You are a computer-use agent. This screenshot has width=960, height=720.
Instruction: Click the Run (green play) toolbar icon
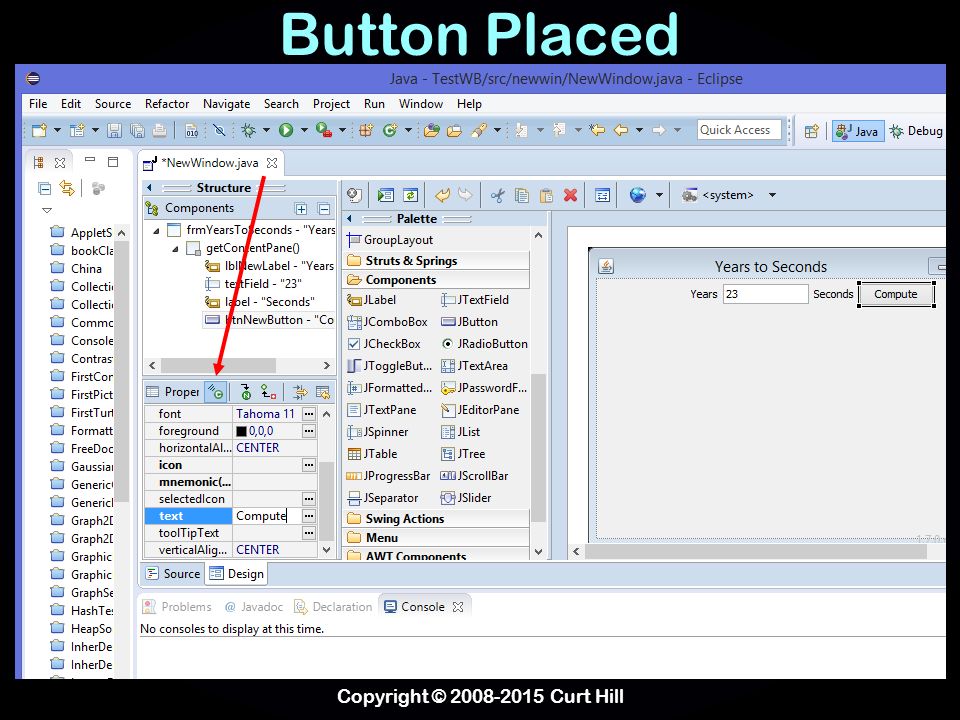[286, 130]
